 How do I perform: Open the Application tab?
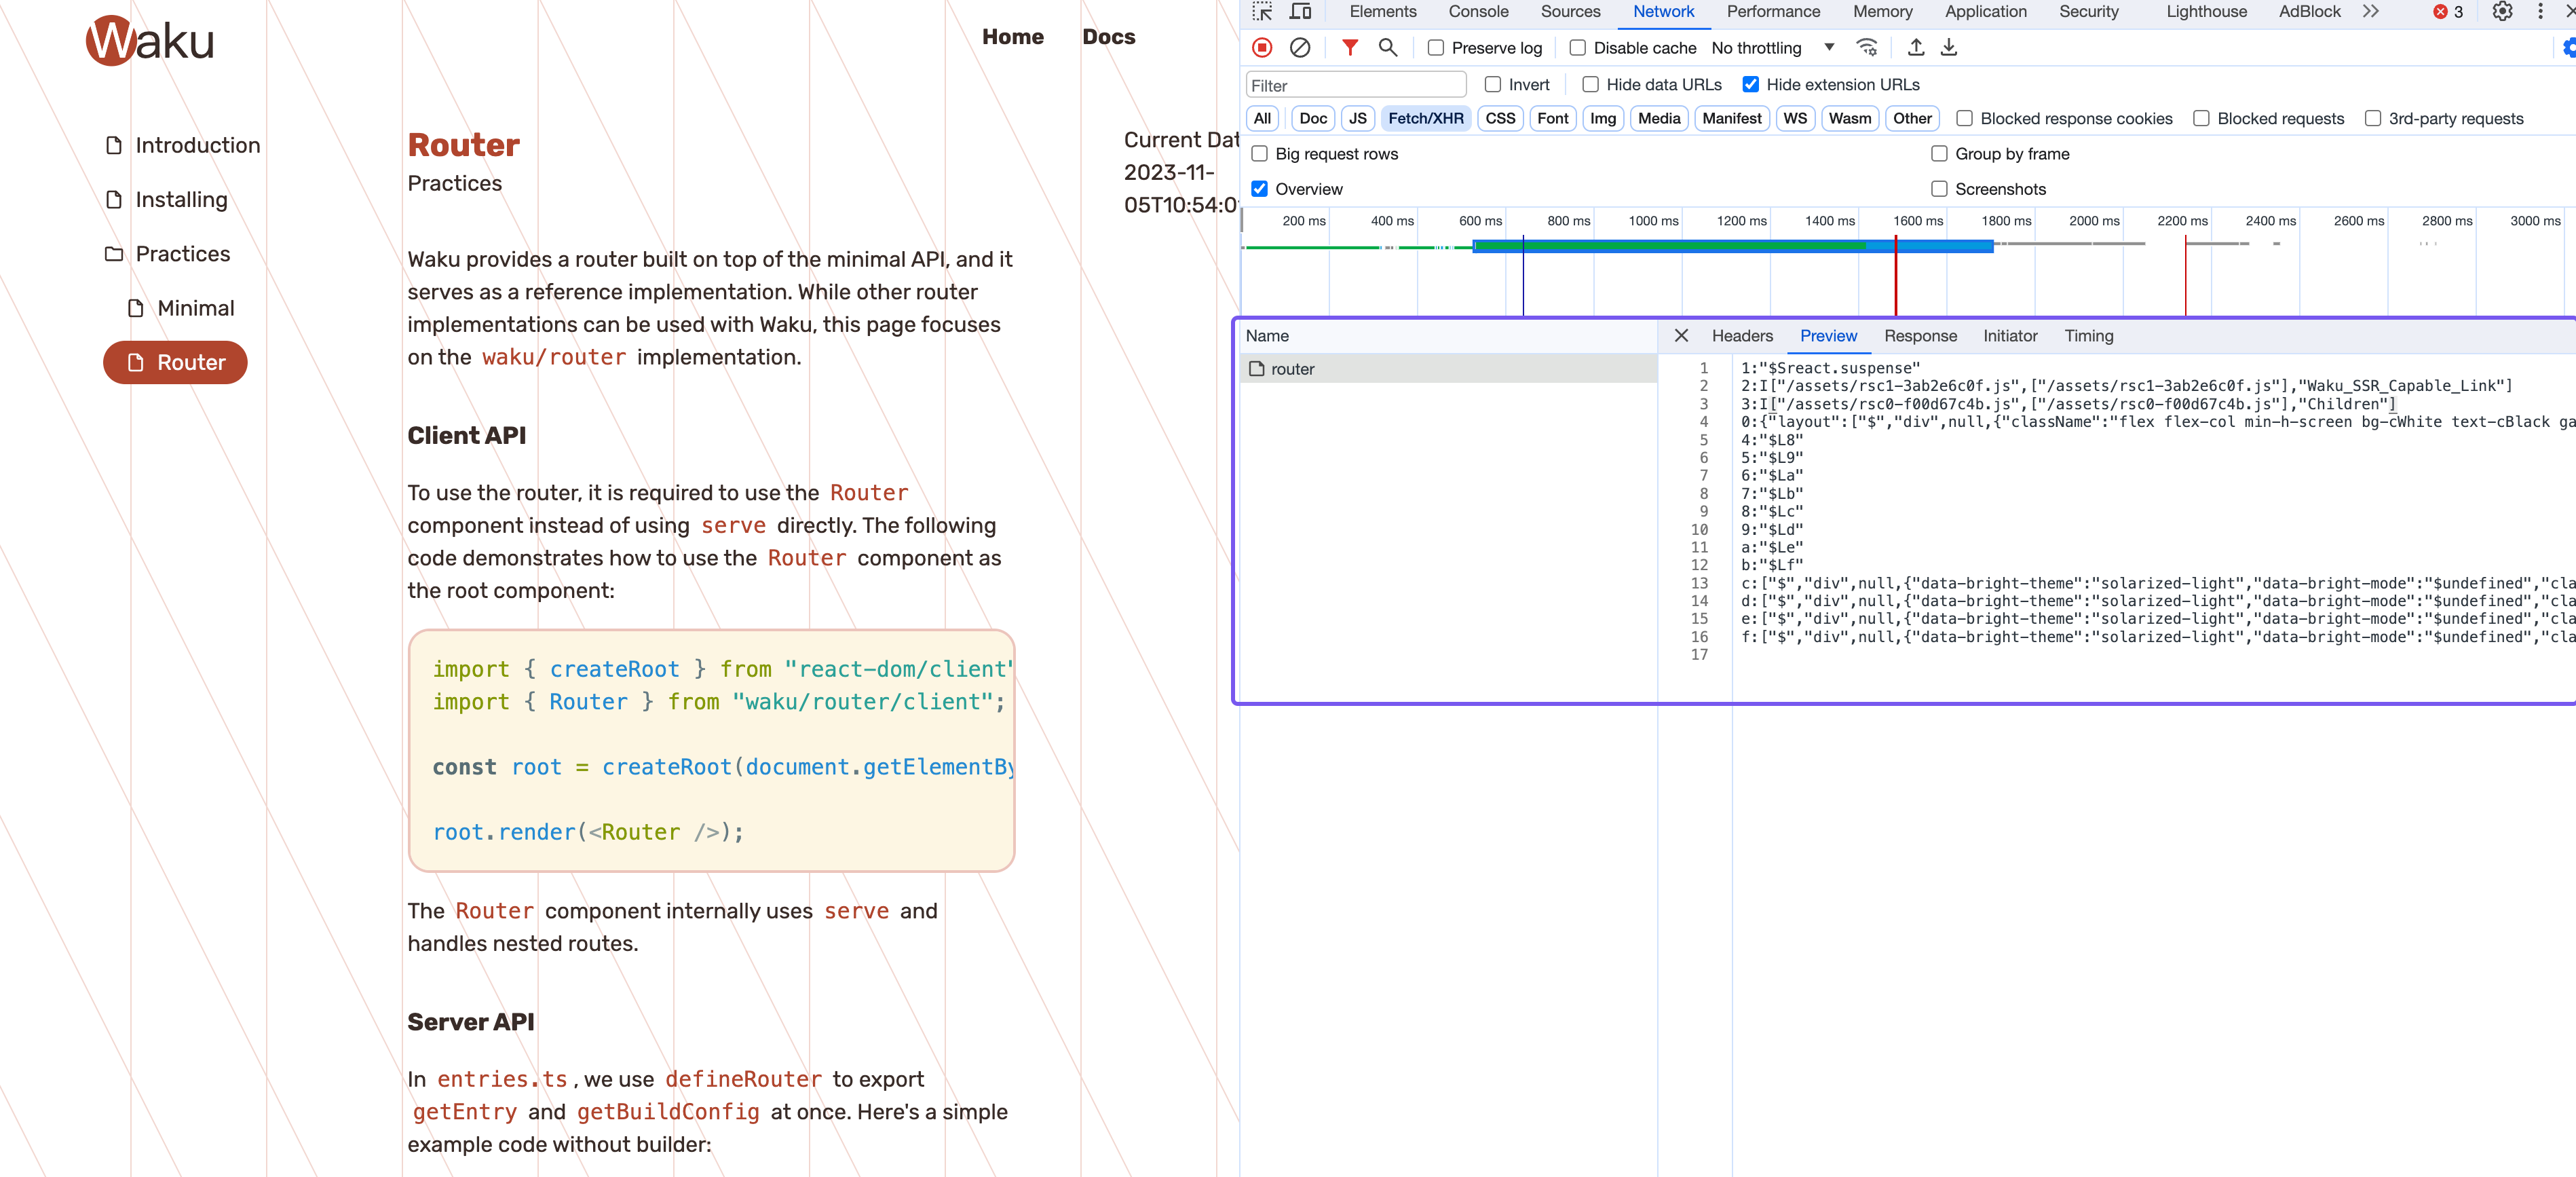coord(1985,12)
